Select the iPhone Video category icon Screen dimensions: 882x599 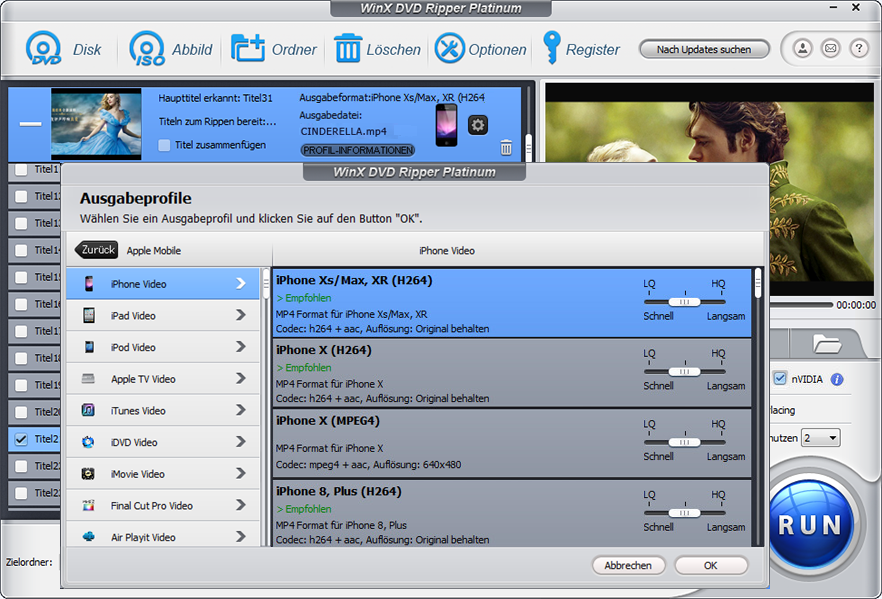[90, 283]
